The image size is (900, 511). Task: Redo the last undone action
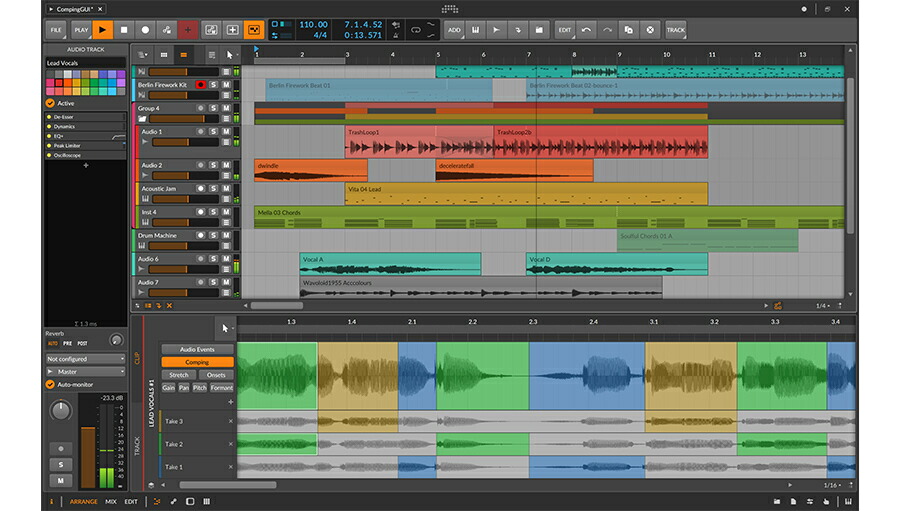(x=607, y=30)
